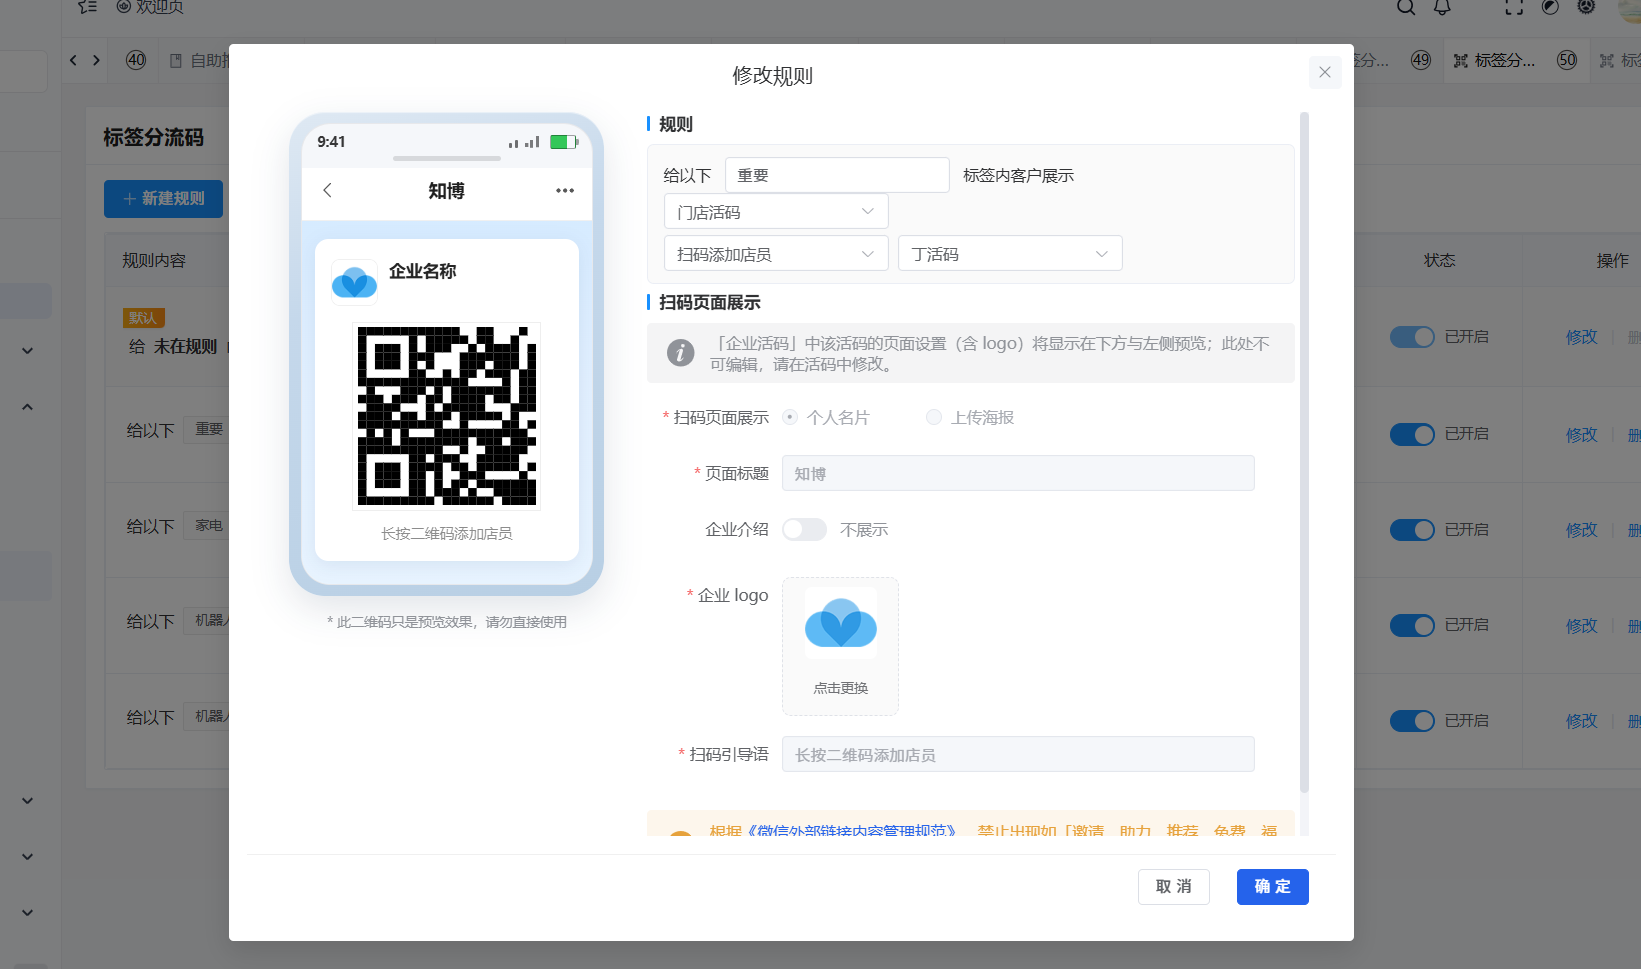The width and height of the screenshot is (1641, 969).
Task: Click the QR code in the phone preview
Action: tap(447, 416)
